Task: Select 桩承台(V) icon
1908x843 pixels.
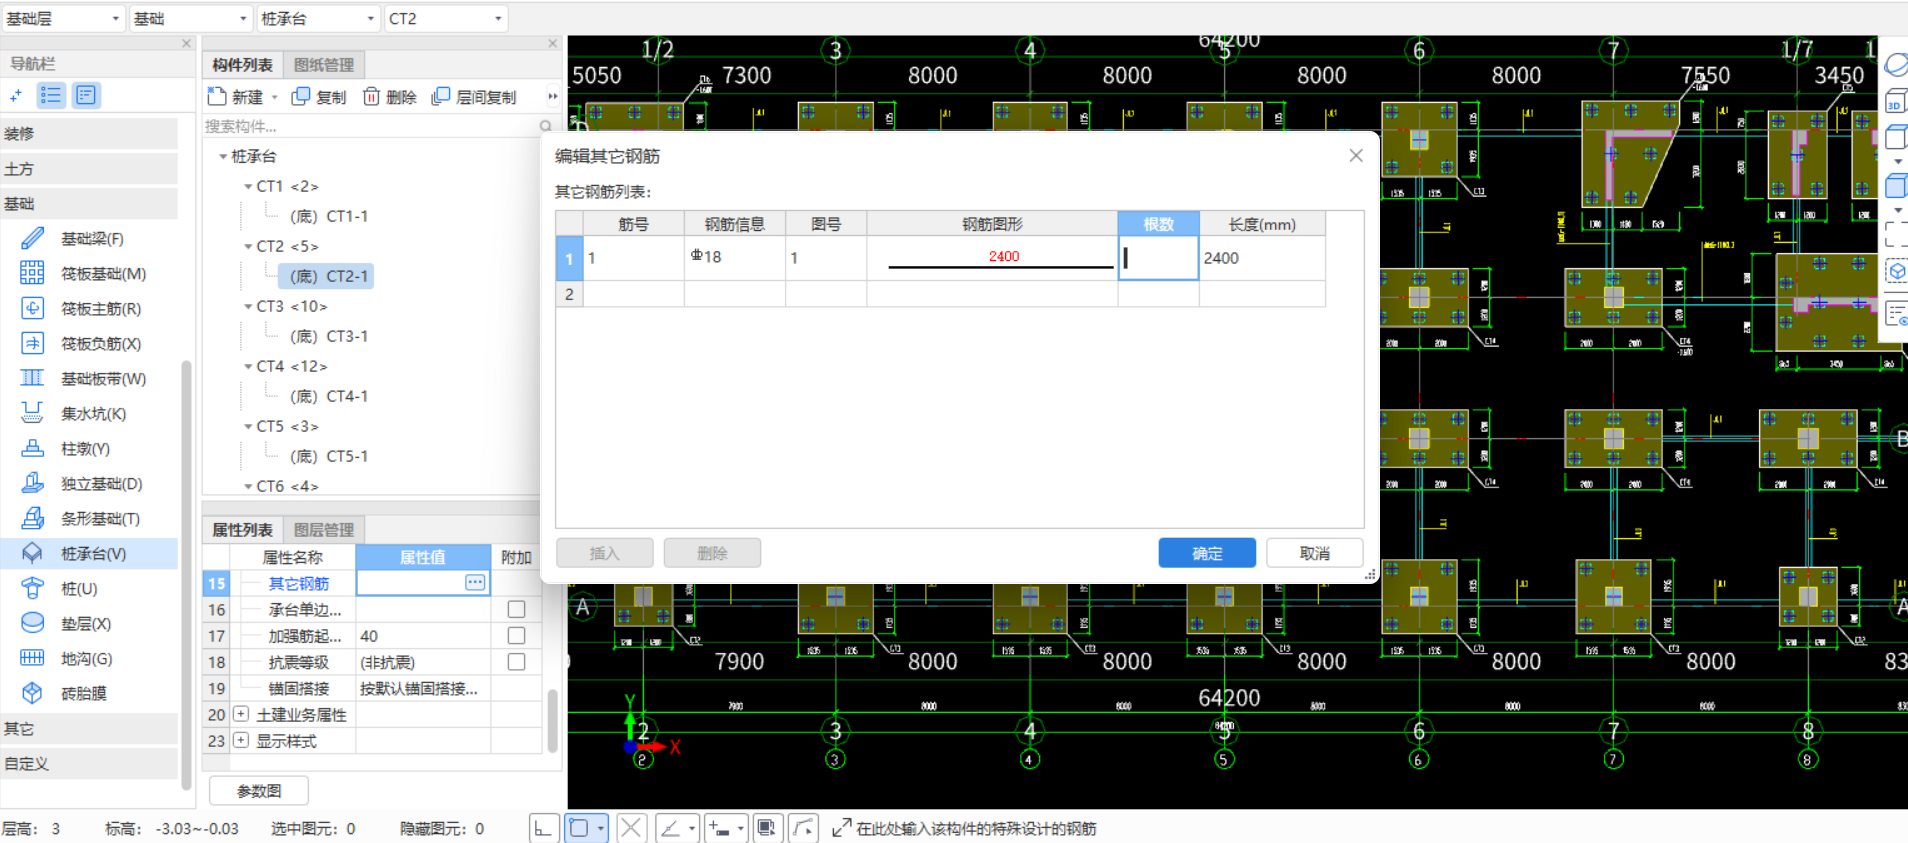Action: pyautogui.click(x=32, y=553)
